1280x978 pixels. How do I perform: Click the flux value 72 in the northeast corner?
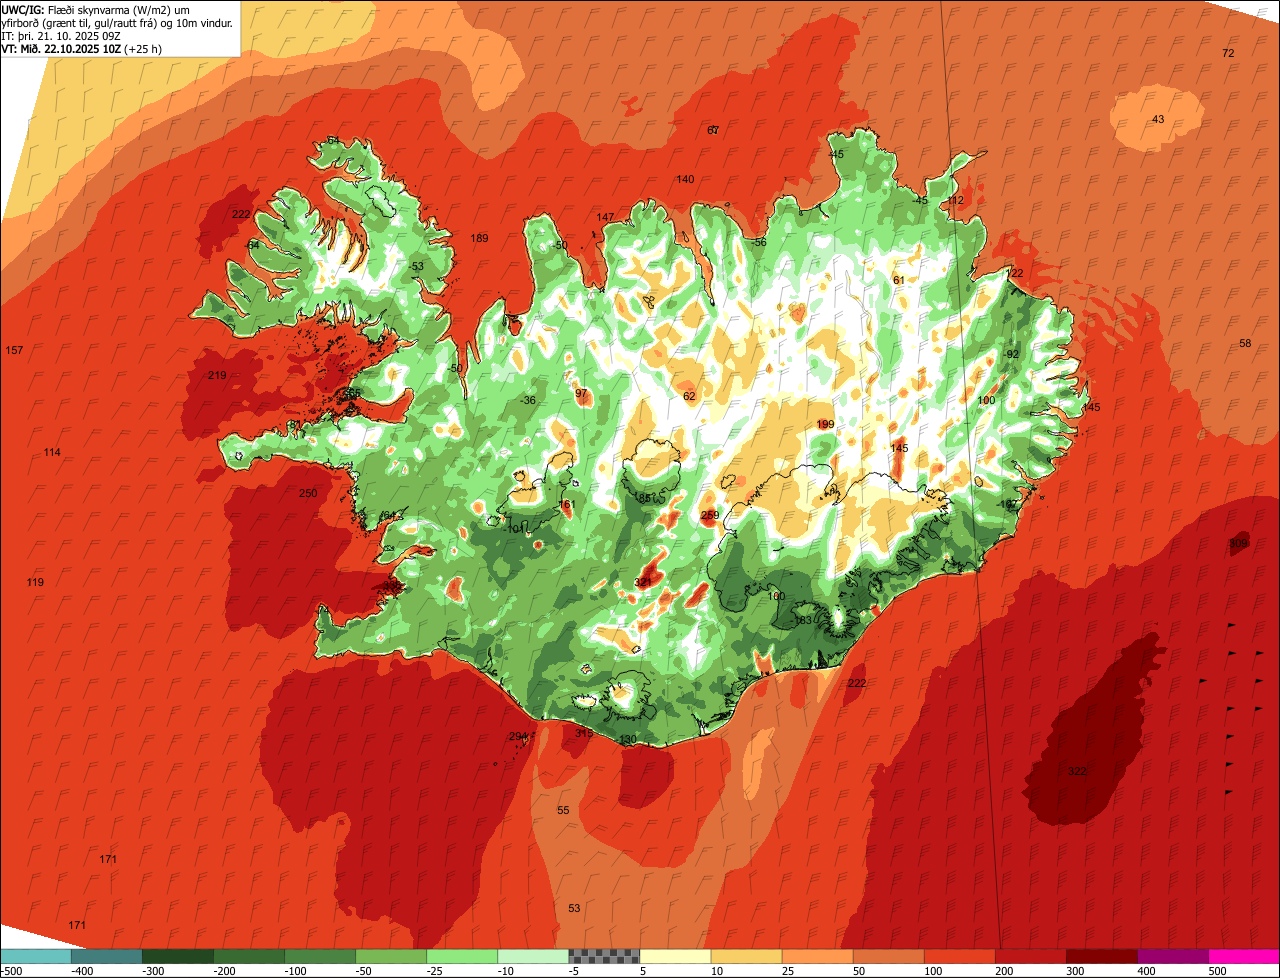(x=1228, y=53)
